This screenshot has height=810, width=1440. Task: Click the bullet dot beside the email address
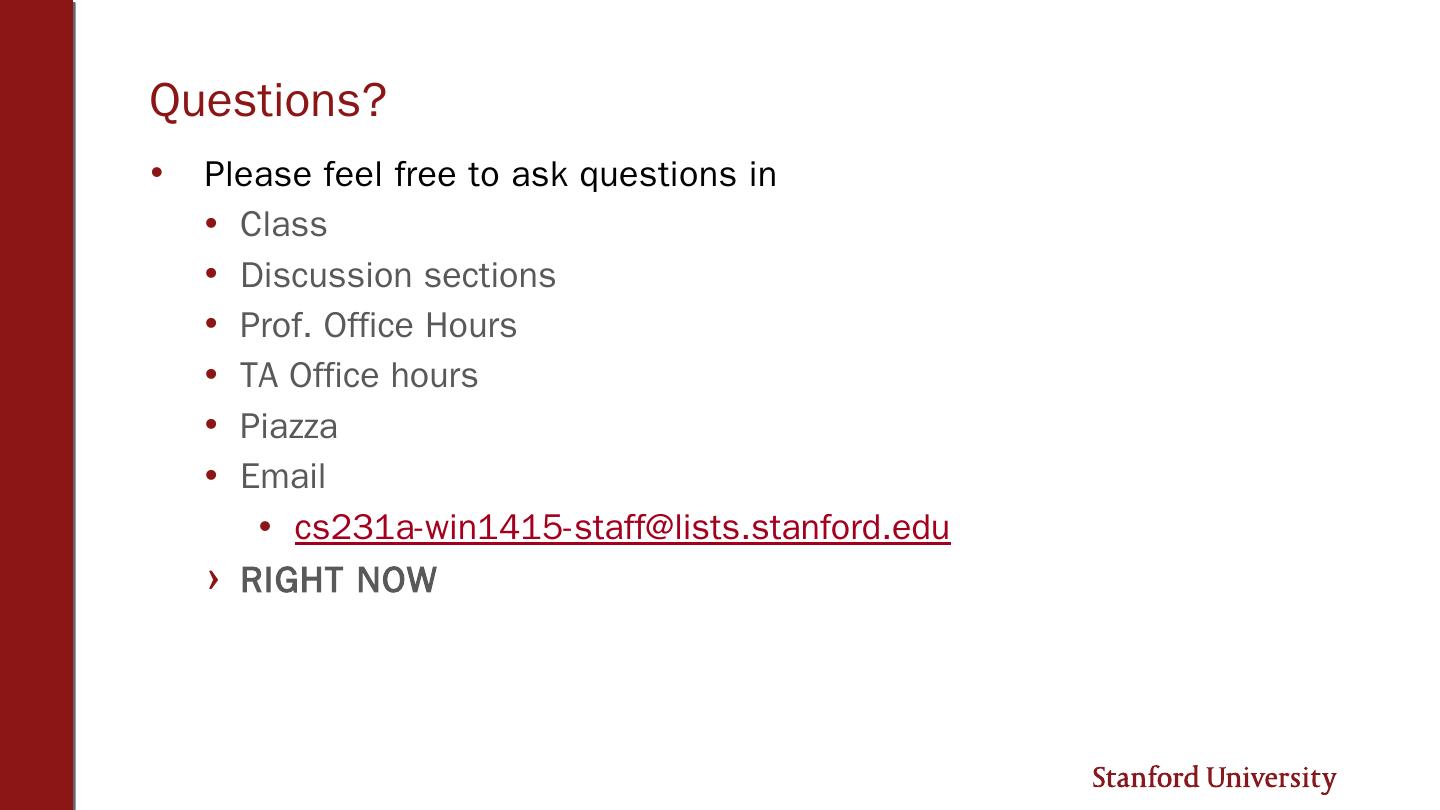(x=264, y=526)
